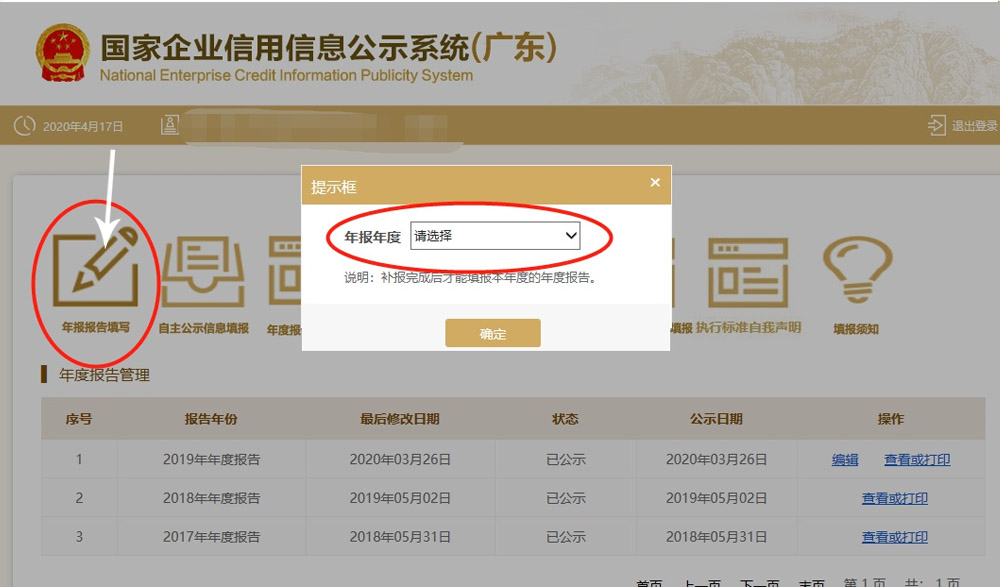Click 编辑 link for 2019 annual report

[845, 460]
